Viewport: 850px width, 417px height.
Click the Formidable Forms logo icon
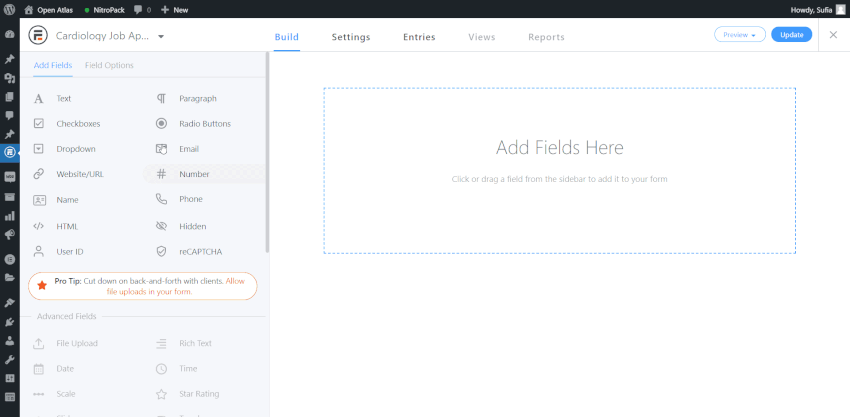click(37, 36)
